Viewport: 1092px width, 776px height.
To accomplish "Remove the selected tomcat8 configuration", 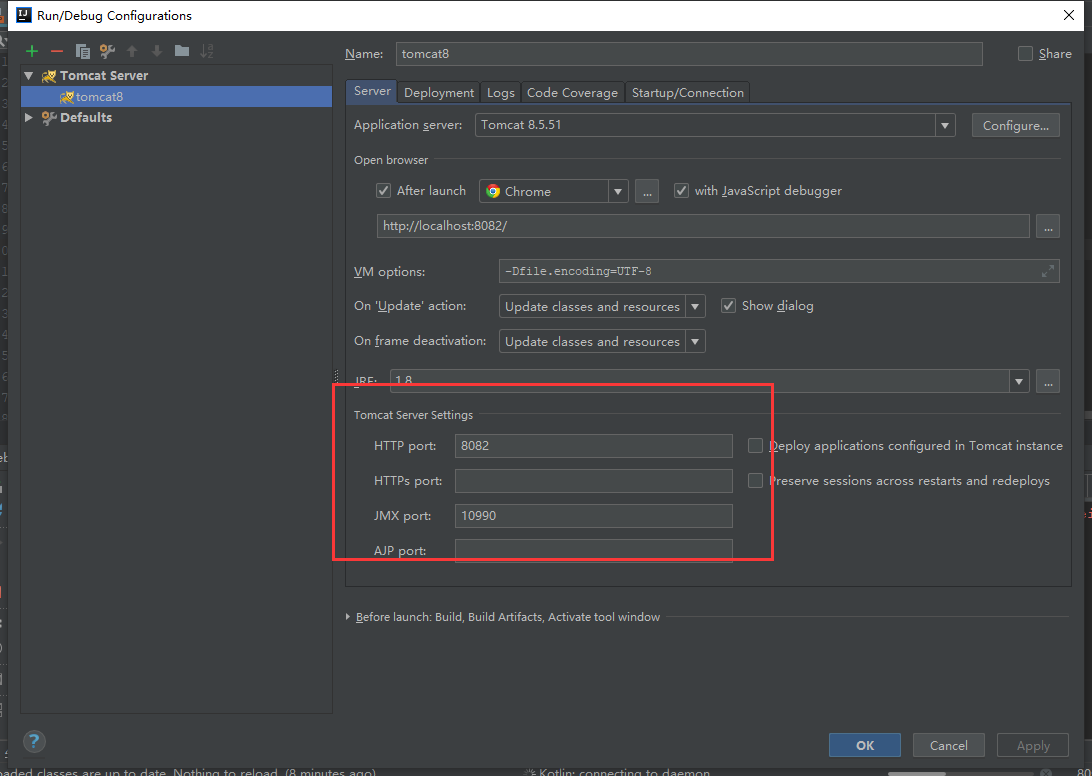I will [56, 51].
